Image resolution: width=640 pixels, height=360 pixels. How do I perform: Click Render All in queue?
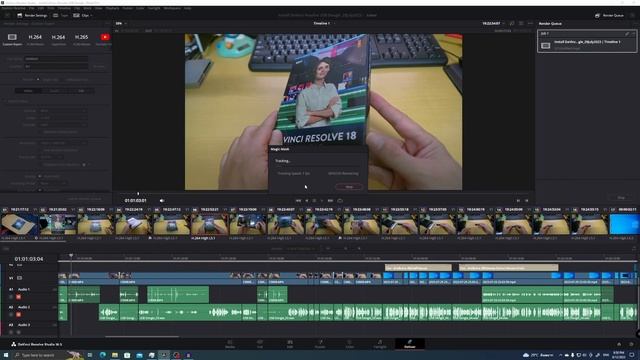(621, 198)
